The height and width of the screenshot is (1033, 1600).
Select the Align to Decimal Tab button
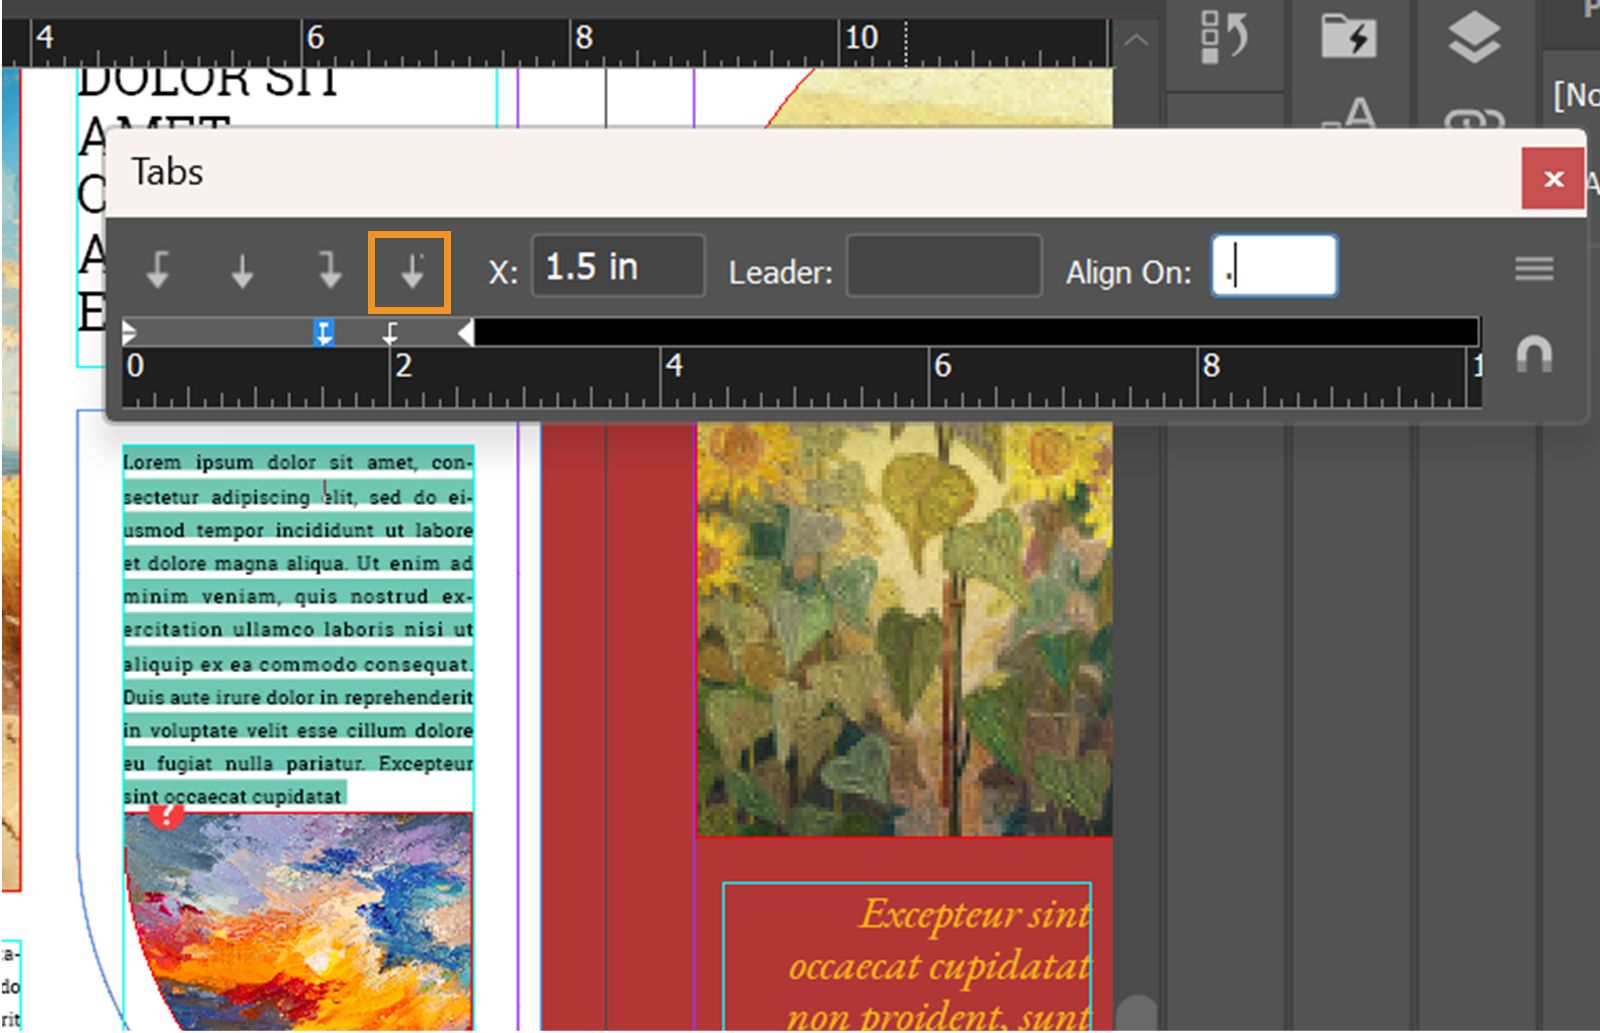(411, 271)
